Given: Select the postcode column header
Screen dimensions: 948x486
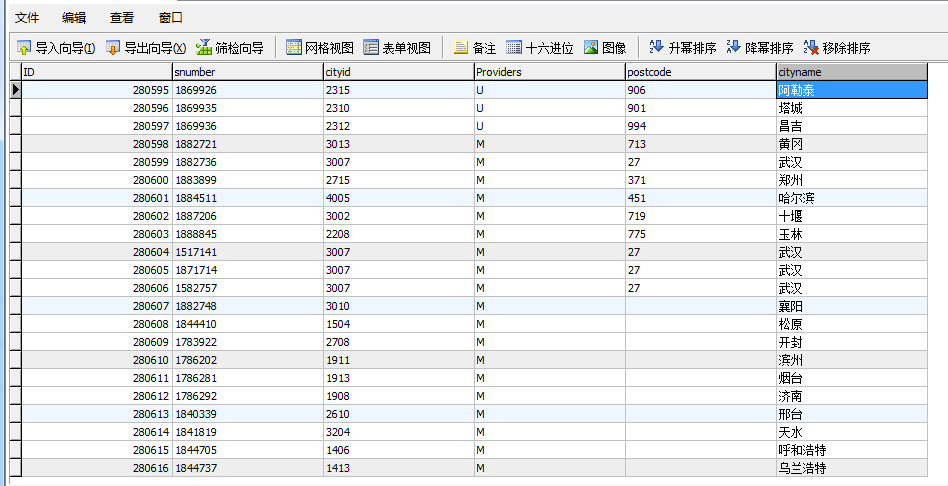Looking at the screenshot, I should point(701,72).
